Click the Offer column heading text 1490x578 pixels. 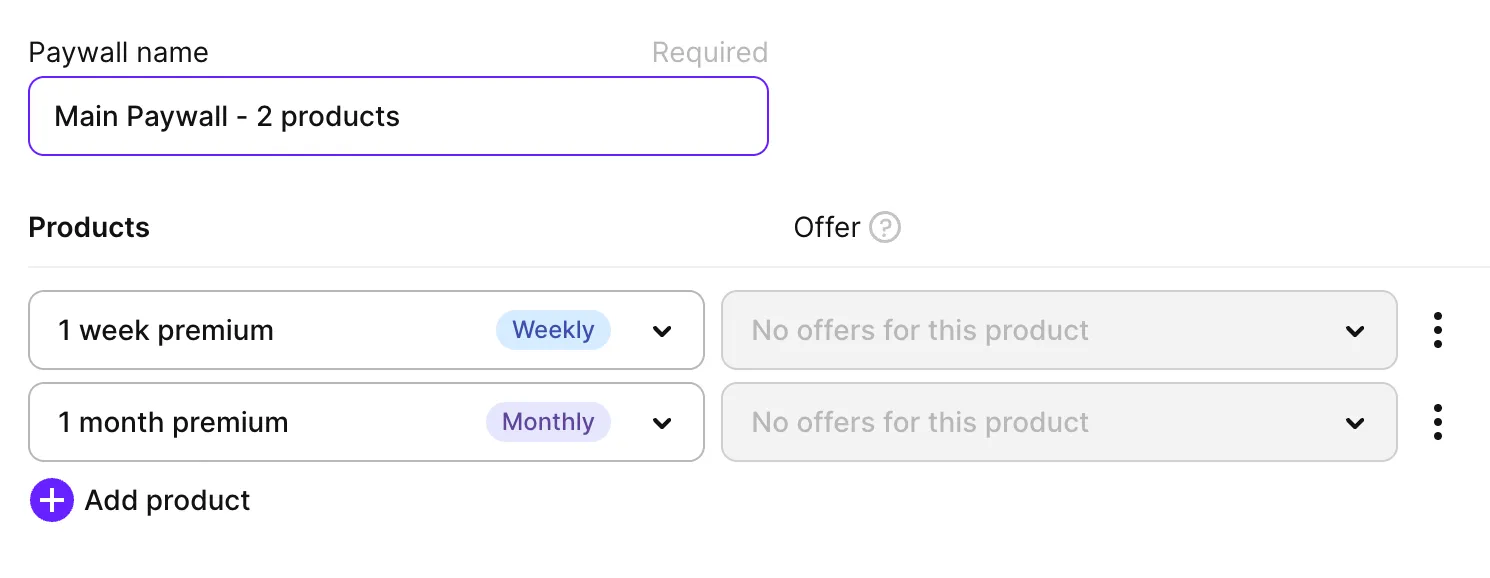coord(826,228)
